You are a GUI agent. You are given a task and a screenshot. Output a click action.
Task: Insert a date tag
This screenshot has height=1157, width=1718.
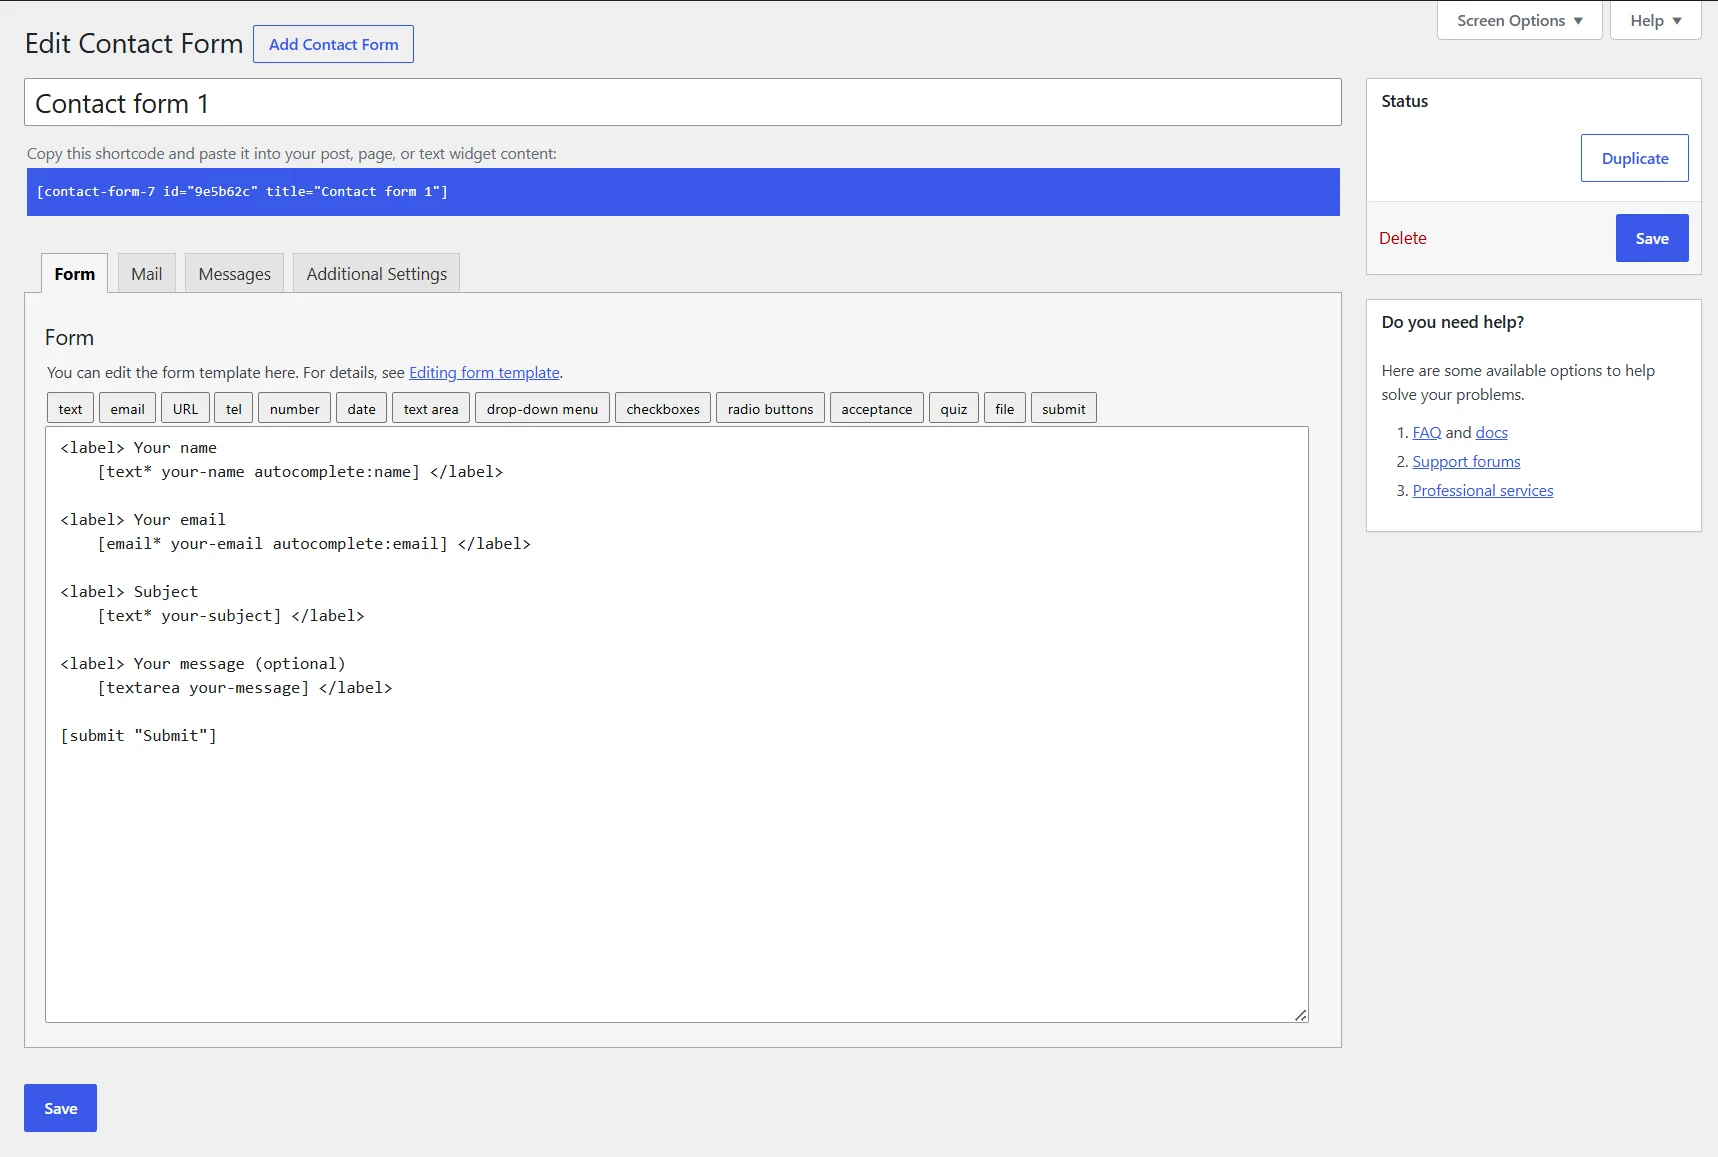coord(362,408)
